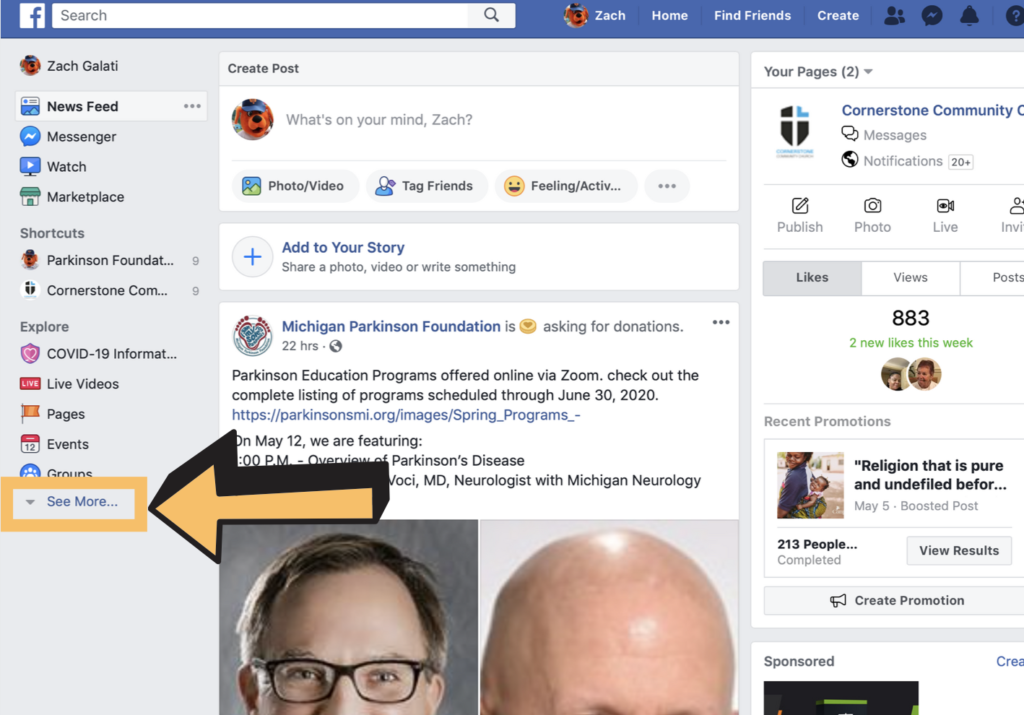Click the Feeling/Activ... option
The width and height of the screenshot is (1024, 715).
[564, 185]
